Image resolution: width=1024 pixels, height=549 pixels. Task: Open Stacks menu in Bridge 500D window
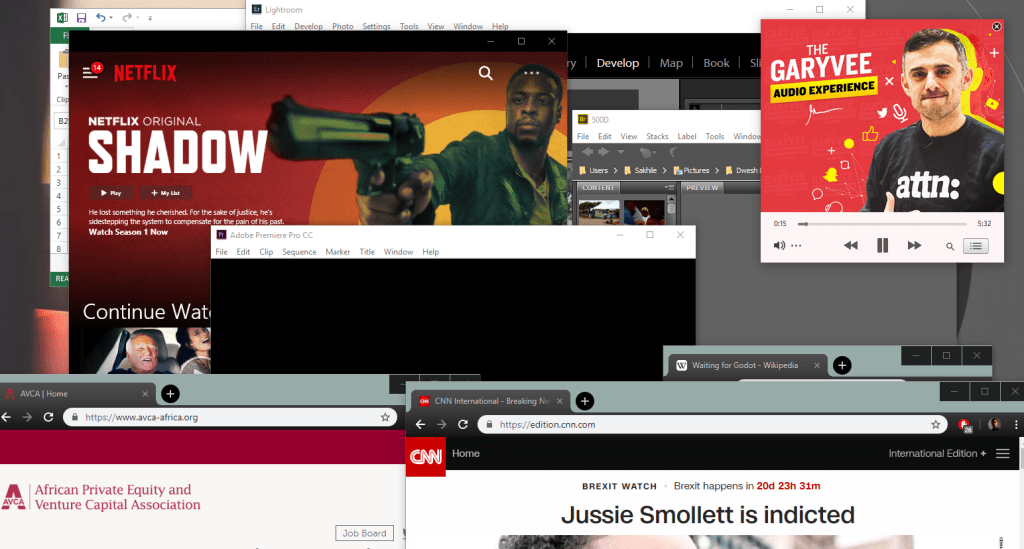click(657, 136)
